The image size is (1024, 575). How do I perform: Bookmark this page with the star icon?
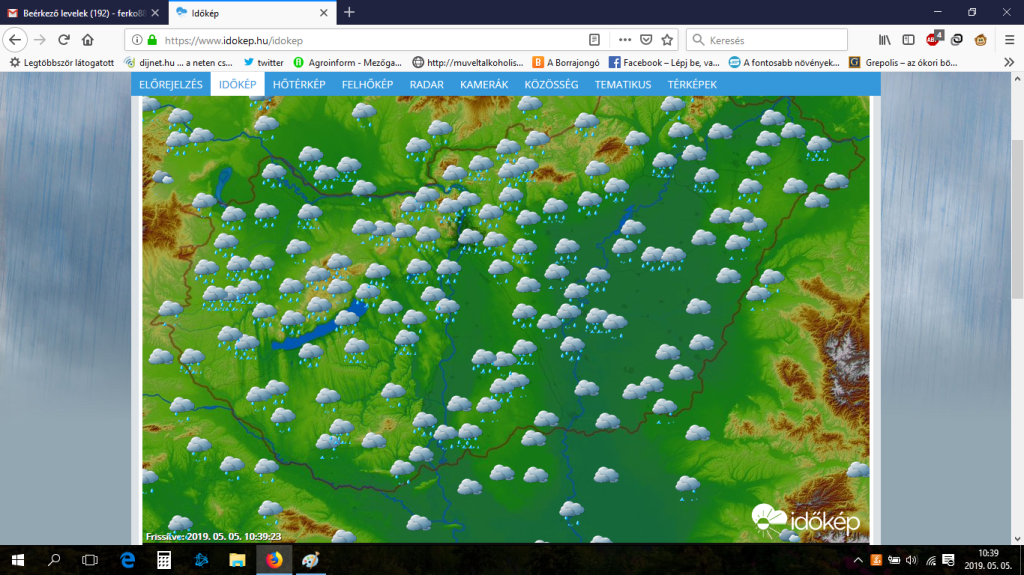667,40
